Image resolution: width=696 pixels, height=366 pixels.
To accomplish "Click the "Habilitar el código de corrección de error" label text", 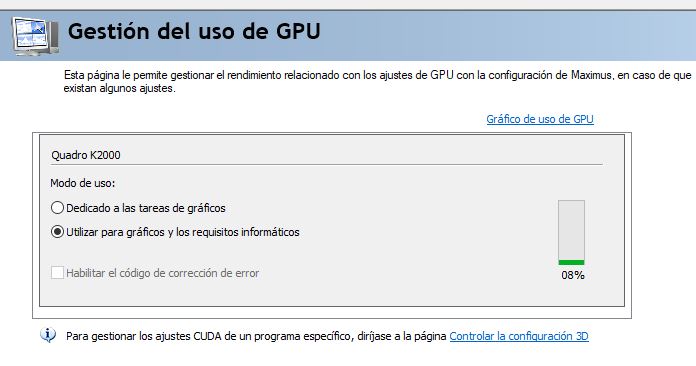I will [x=162, y=273].
